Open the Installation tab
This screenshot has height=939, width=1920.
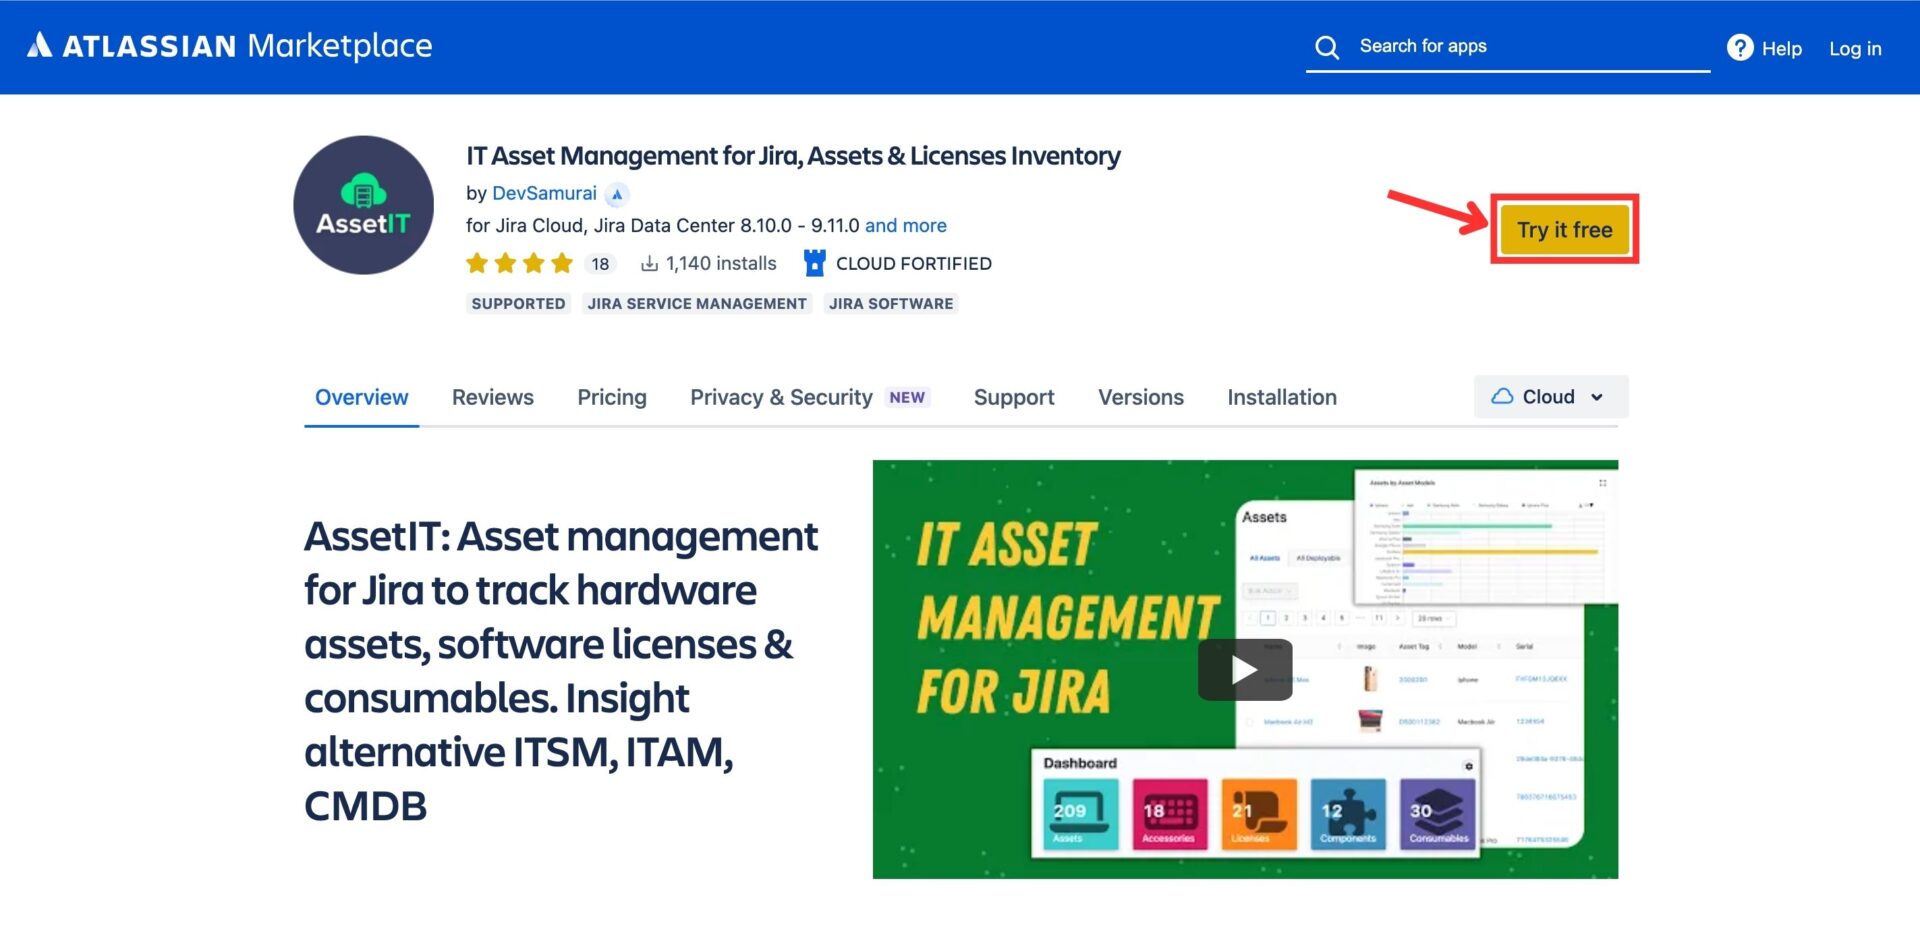[1282, 397]
